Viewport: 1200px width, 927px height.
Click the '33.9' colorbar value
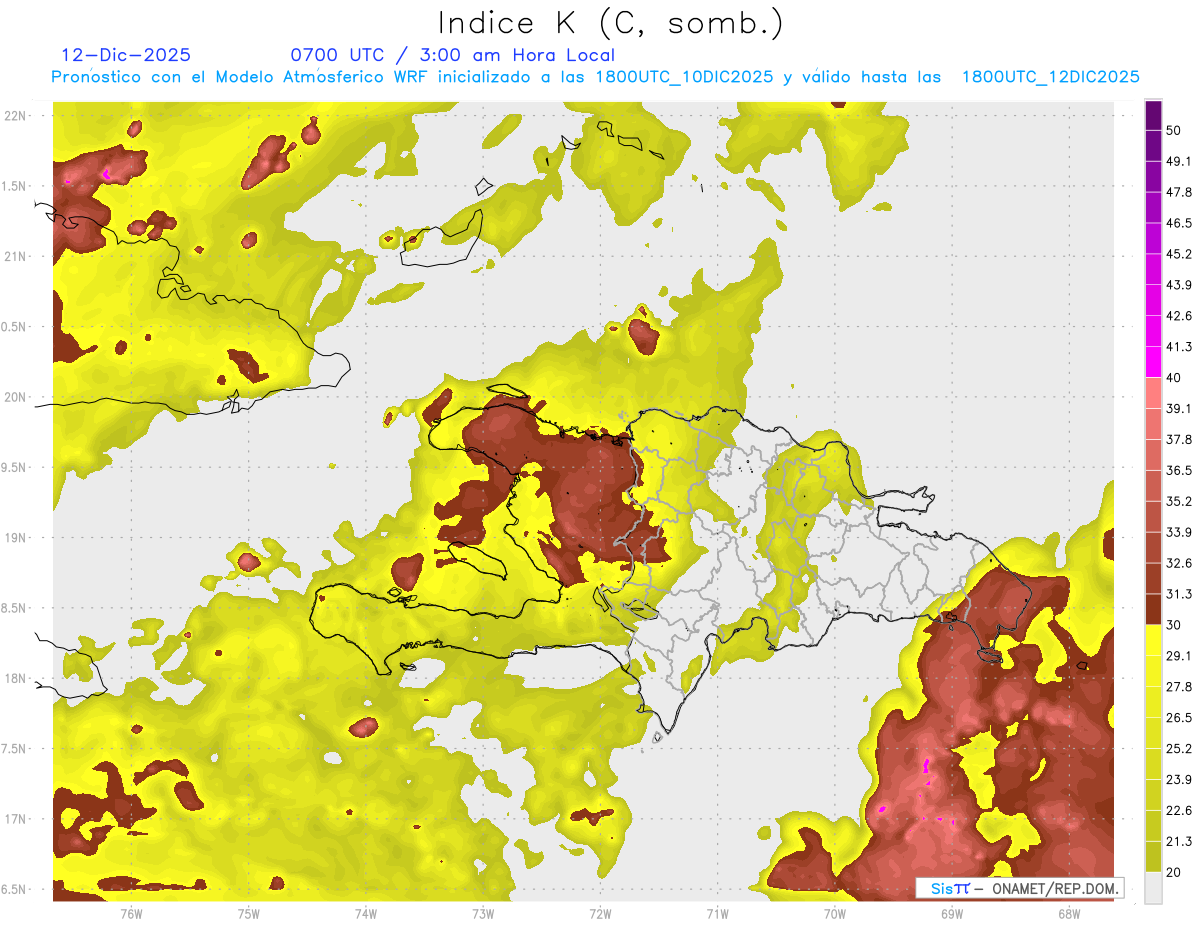click(1179, 532)
